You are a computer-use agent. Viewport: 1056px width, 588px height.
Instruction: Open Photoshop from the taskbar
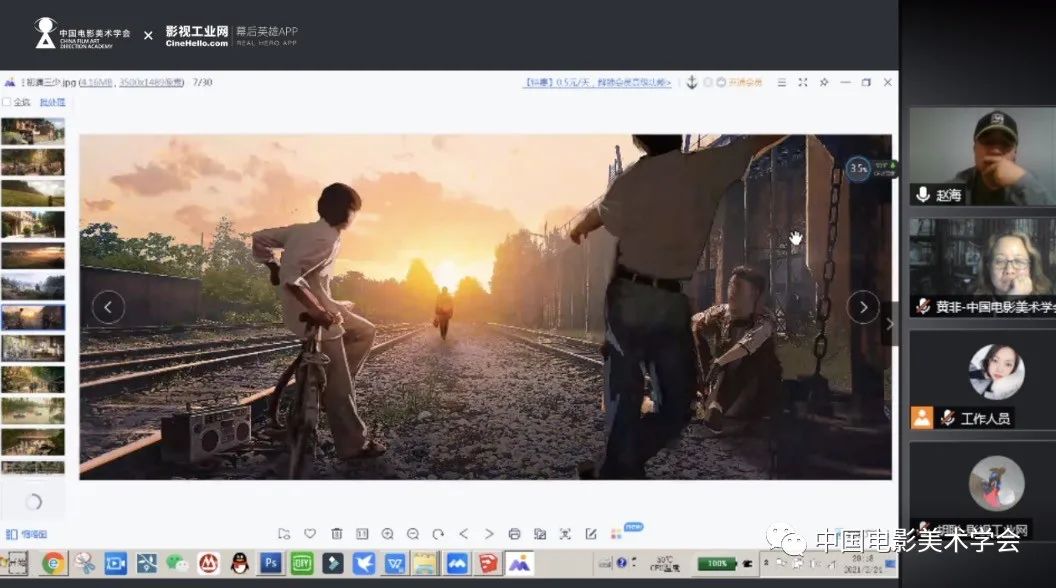[270, 563]
